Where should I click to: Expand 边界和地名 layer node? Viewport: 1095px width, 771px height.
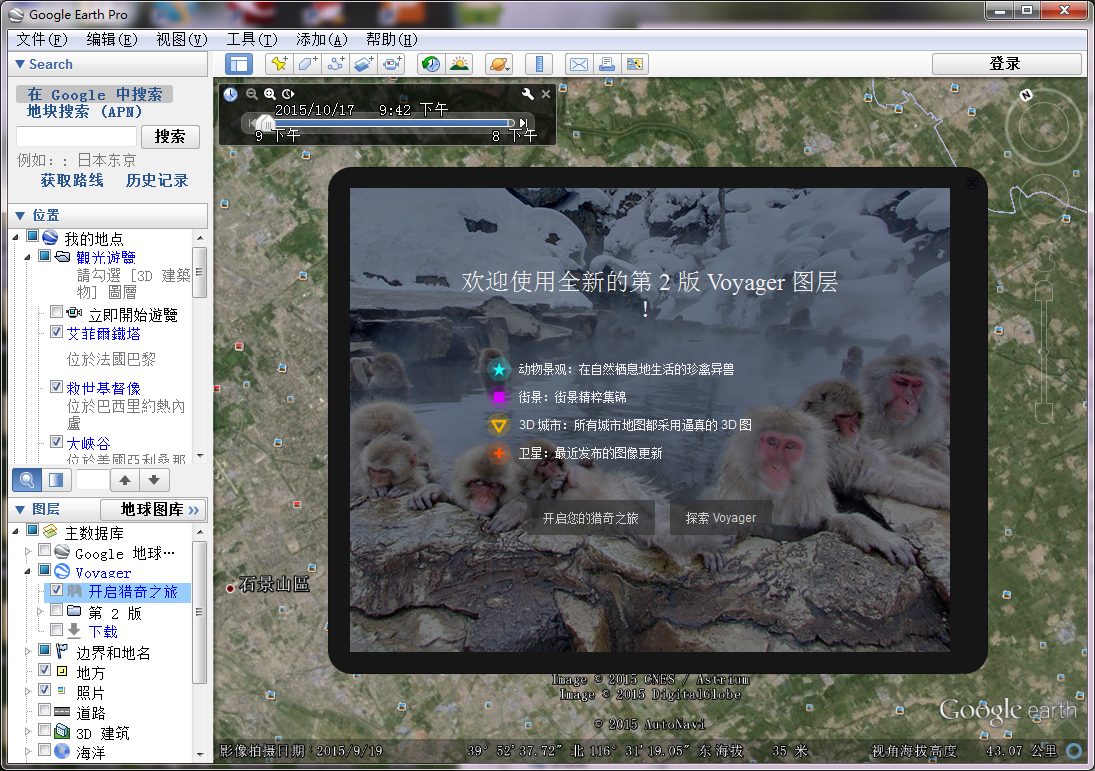[x=28, y=651]
